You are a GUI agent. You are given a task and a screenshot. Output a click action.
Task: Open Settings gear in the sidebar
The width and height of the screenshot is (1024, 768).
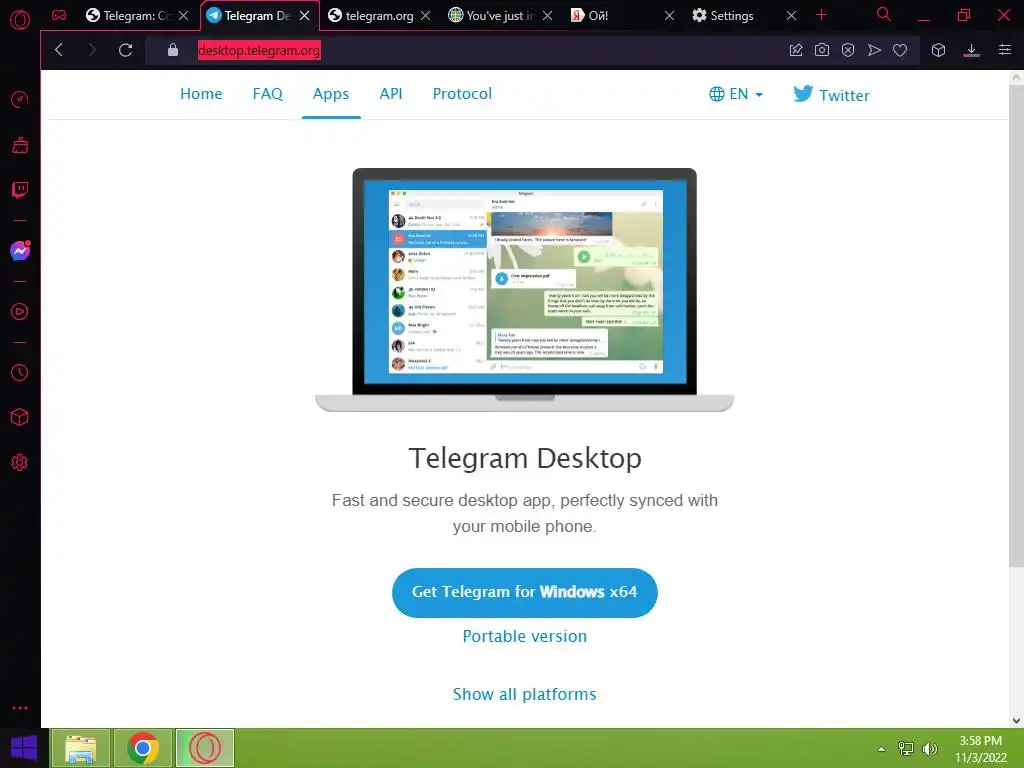20,462
